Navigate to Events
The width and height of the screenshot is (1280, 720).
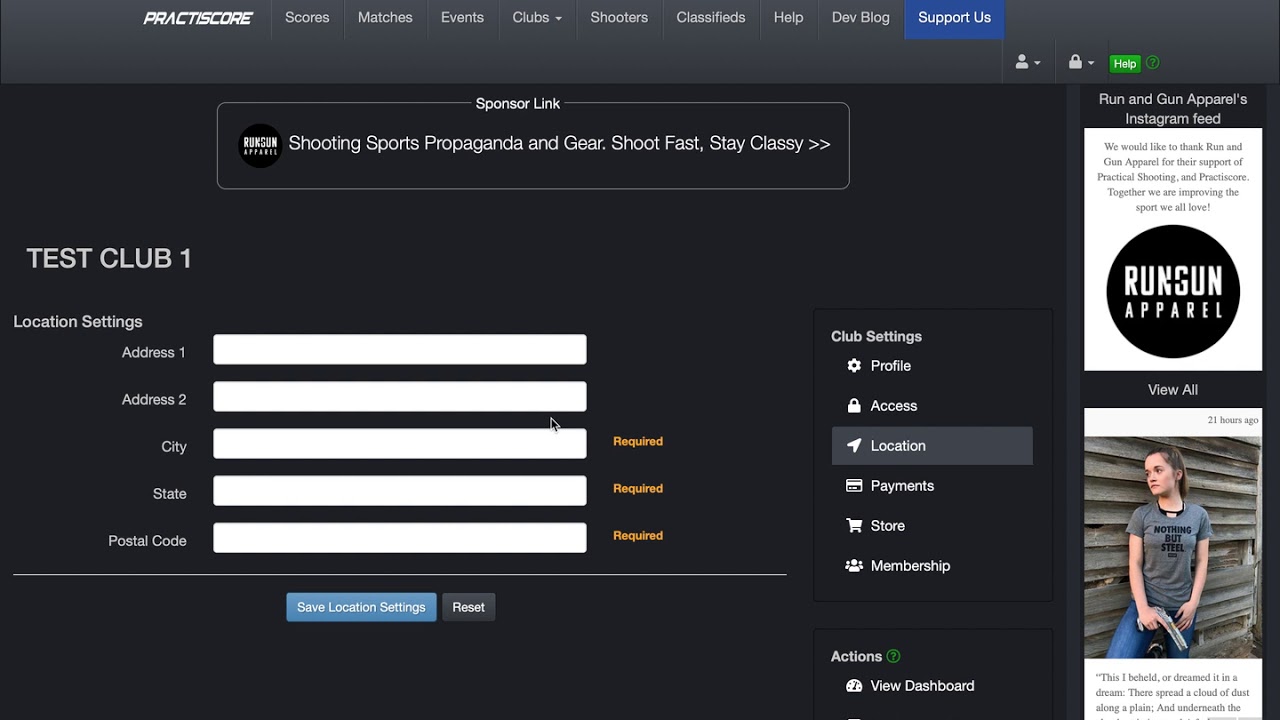(x=462, y=18)
